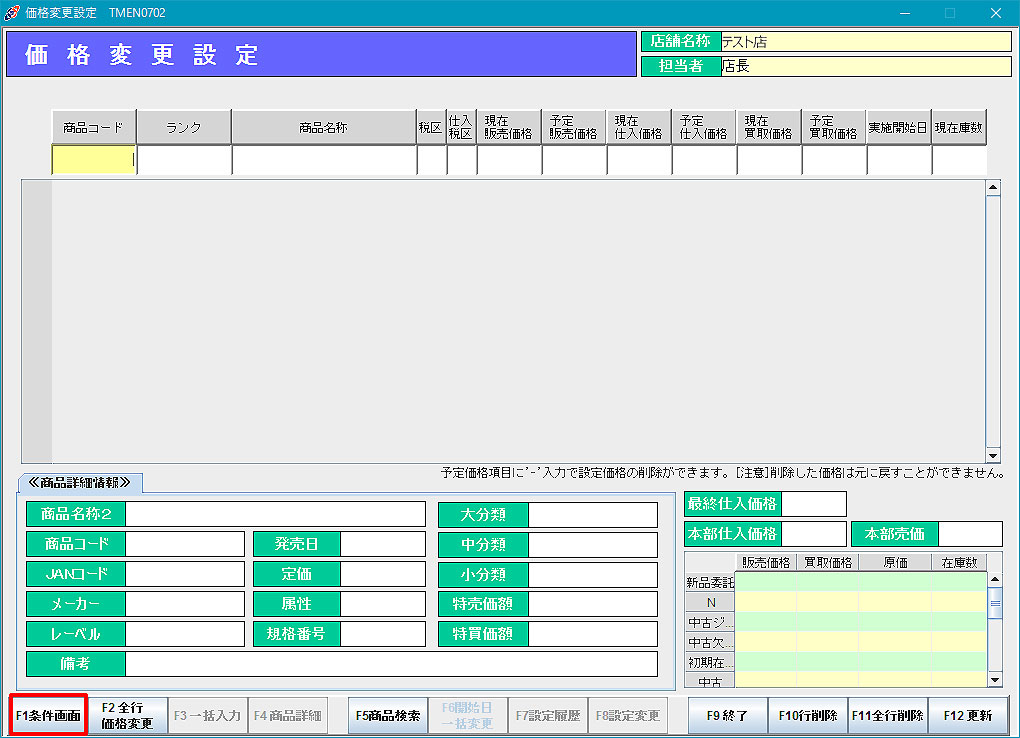Image resolution: width=1020 pixels, height=738 pixels.
Task: Click the price table scrollbar thumb
Action: click(x=994, y=603)
